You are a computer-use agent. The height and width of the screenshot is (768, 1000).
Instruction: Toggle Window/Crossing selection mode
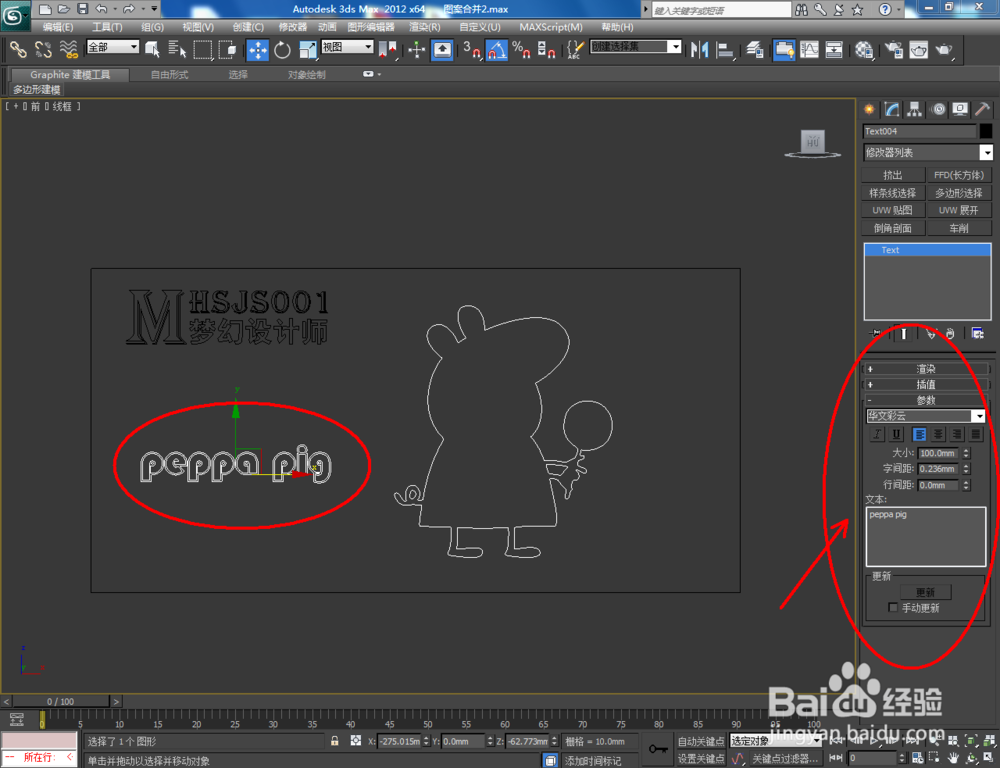tap(227, 49)
